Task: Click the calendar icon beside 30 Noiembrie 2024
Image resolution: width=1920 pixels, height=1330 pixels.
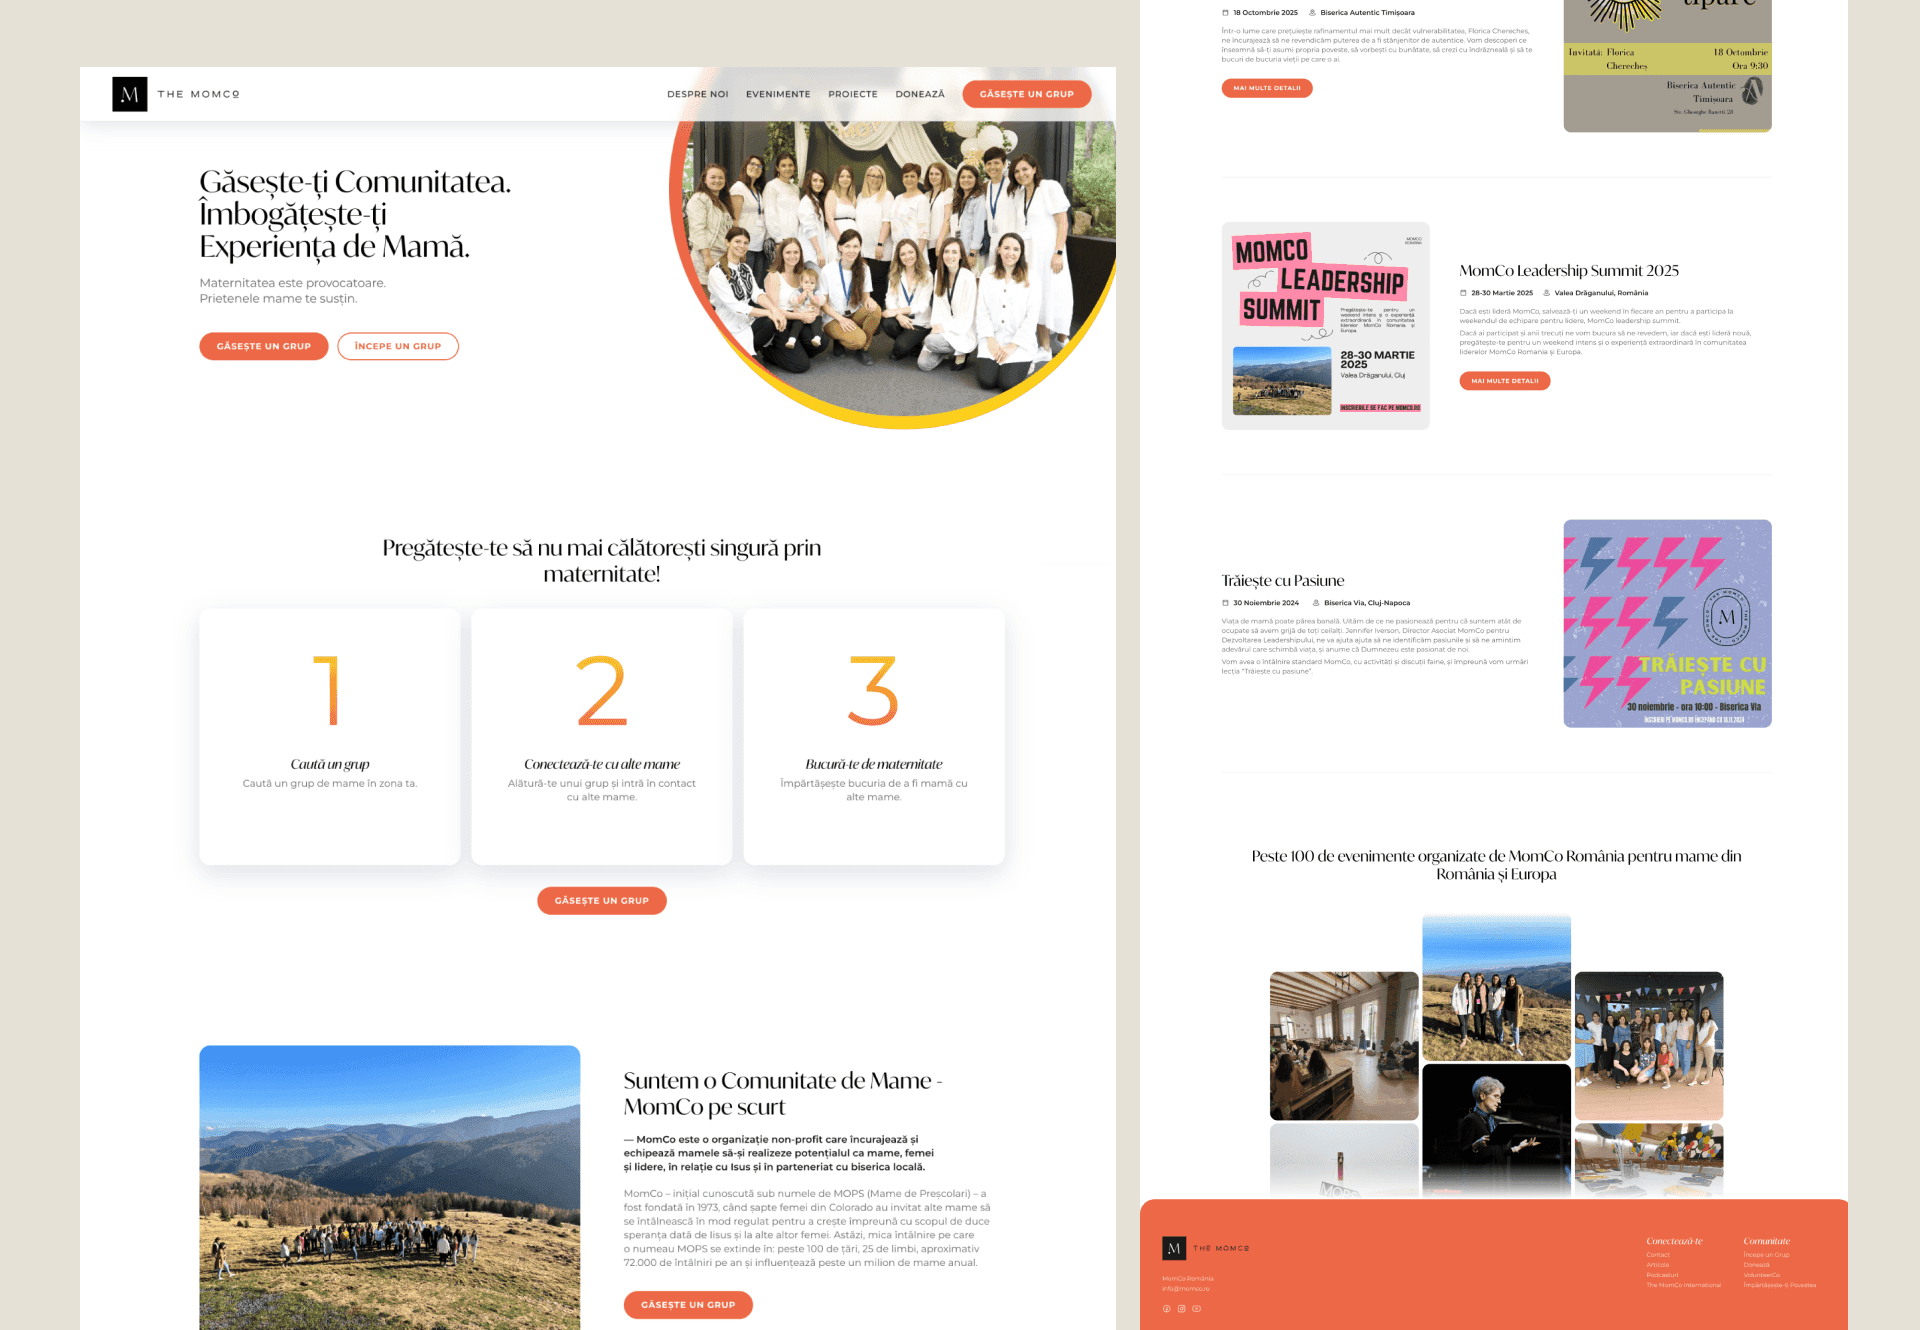Action: click(1225, 603)
